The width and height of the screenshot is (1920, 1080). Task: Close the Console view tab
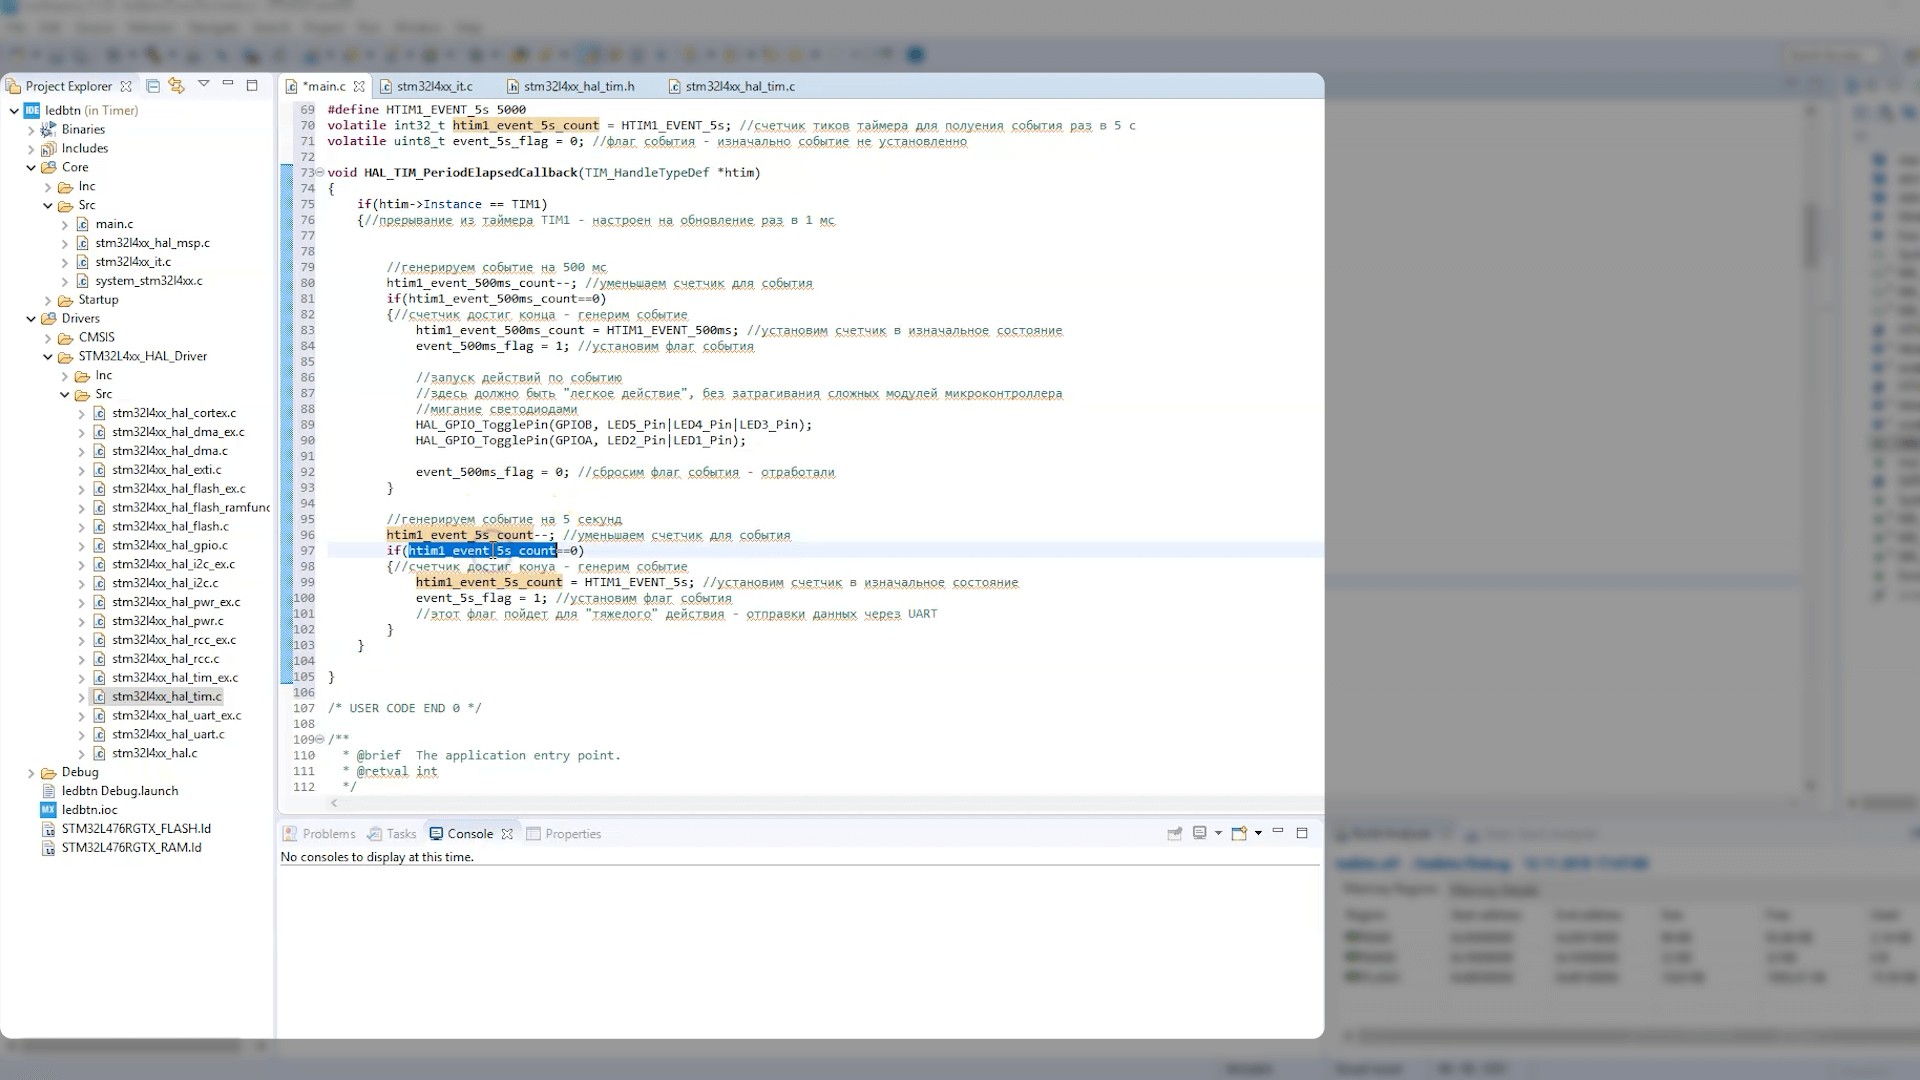(507, 834)
